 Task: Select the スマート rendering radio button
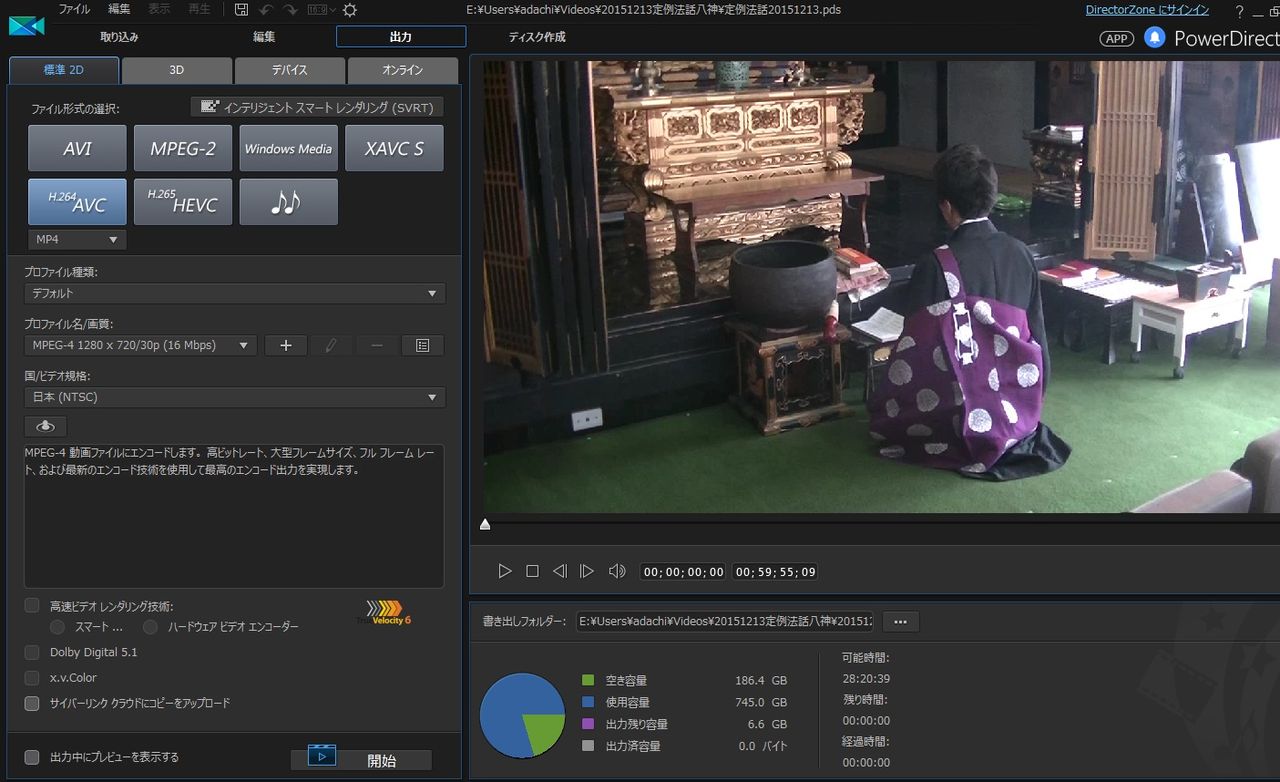(x=57, y=627)
